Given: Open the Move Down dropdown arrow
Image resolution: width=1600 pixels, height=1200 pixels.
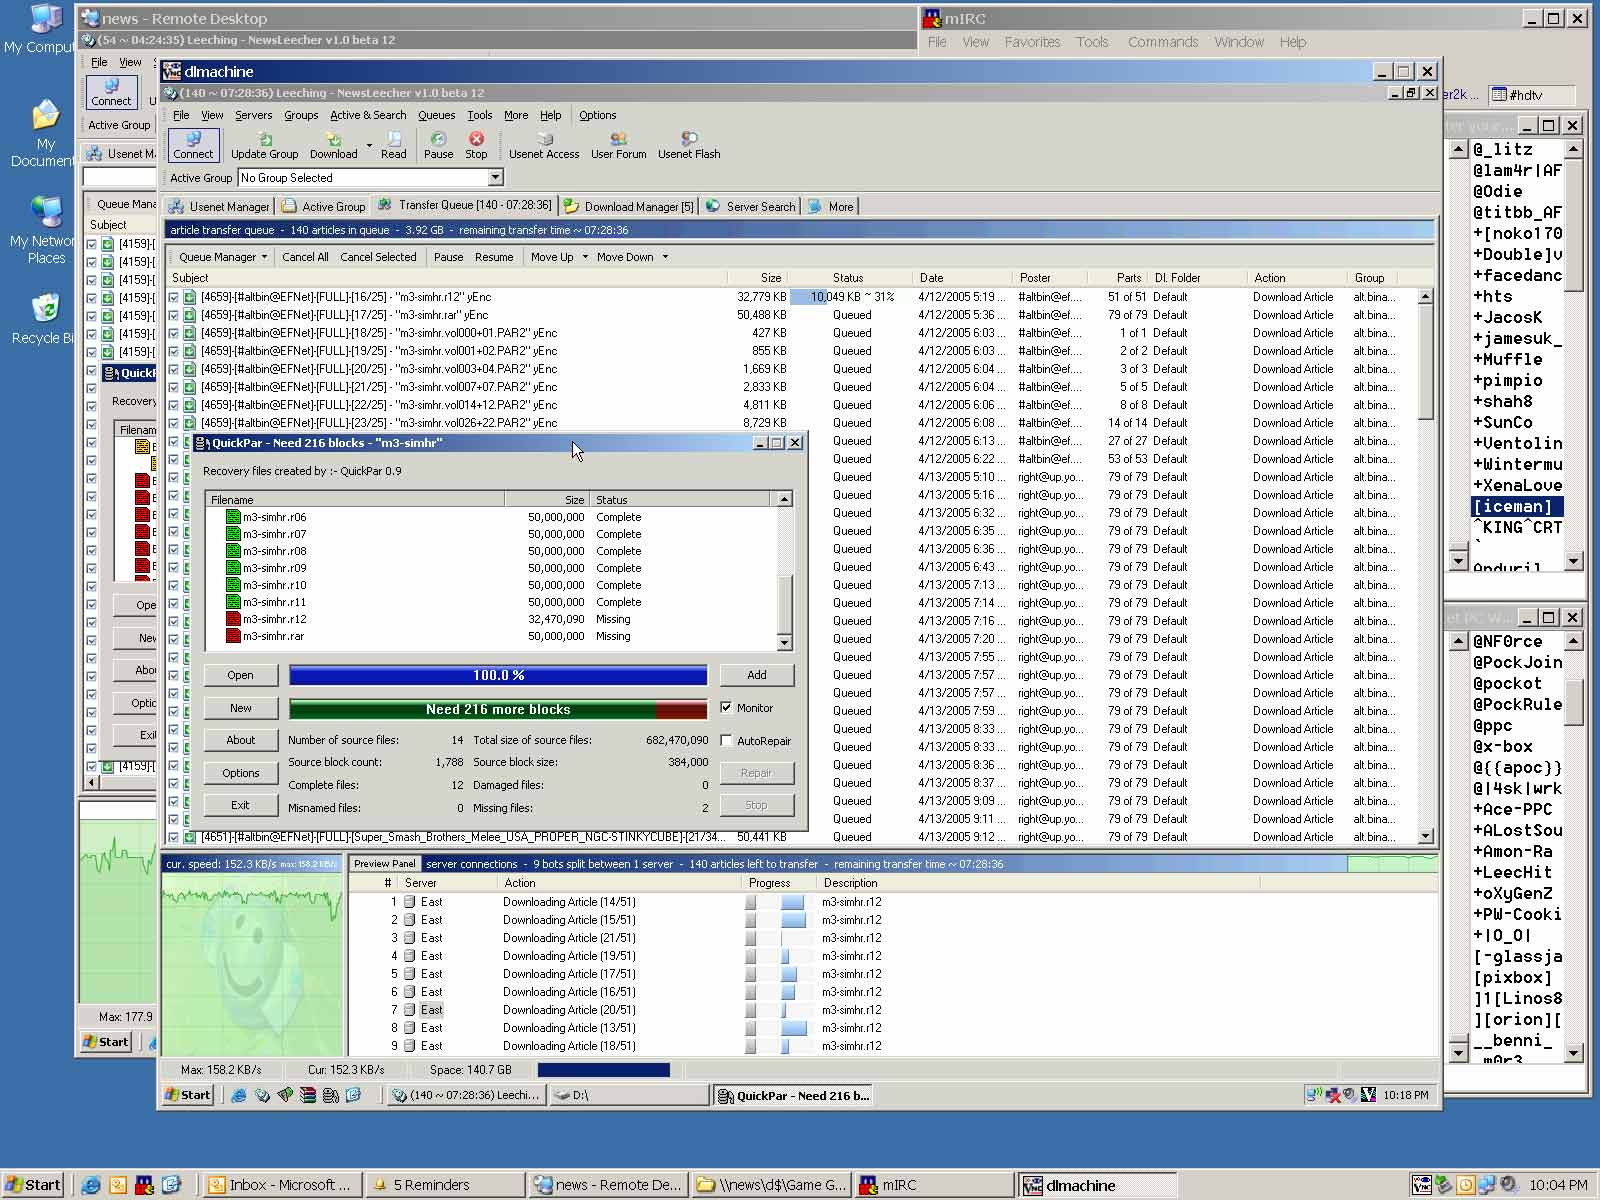Looking at the screenshot, I should (x=665, y=257).
